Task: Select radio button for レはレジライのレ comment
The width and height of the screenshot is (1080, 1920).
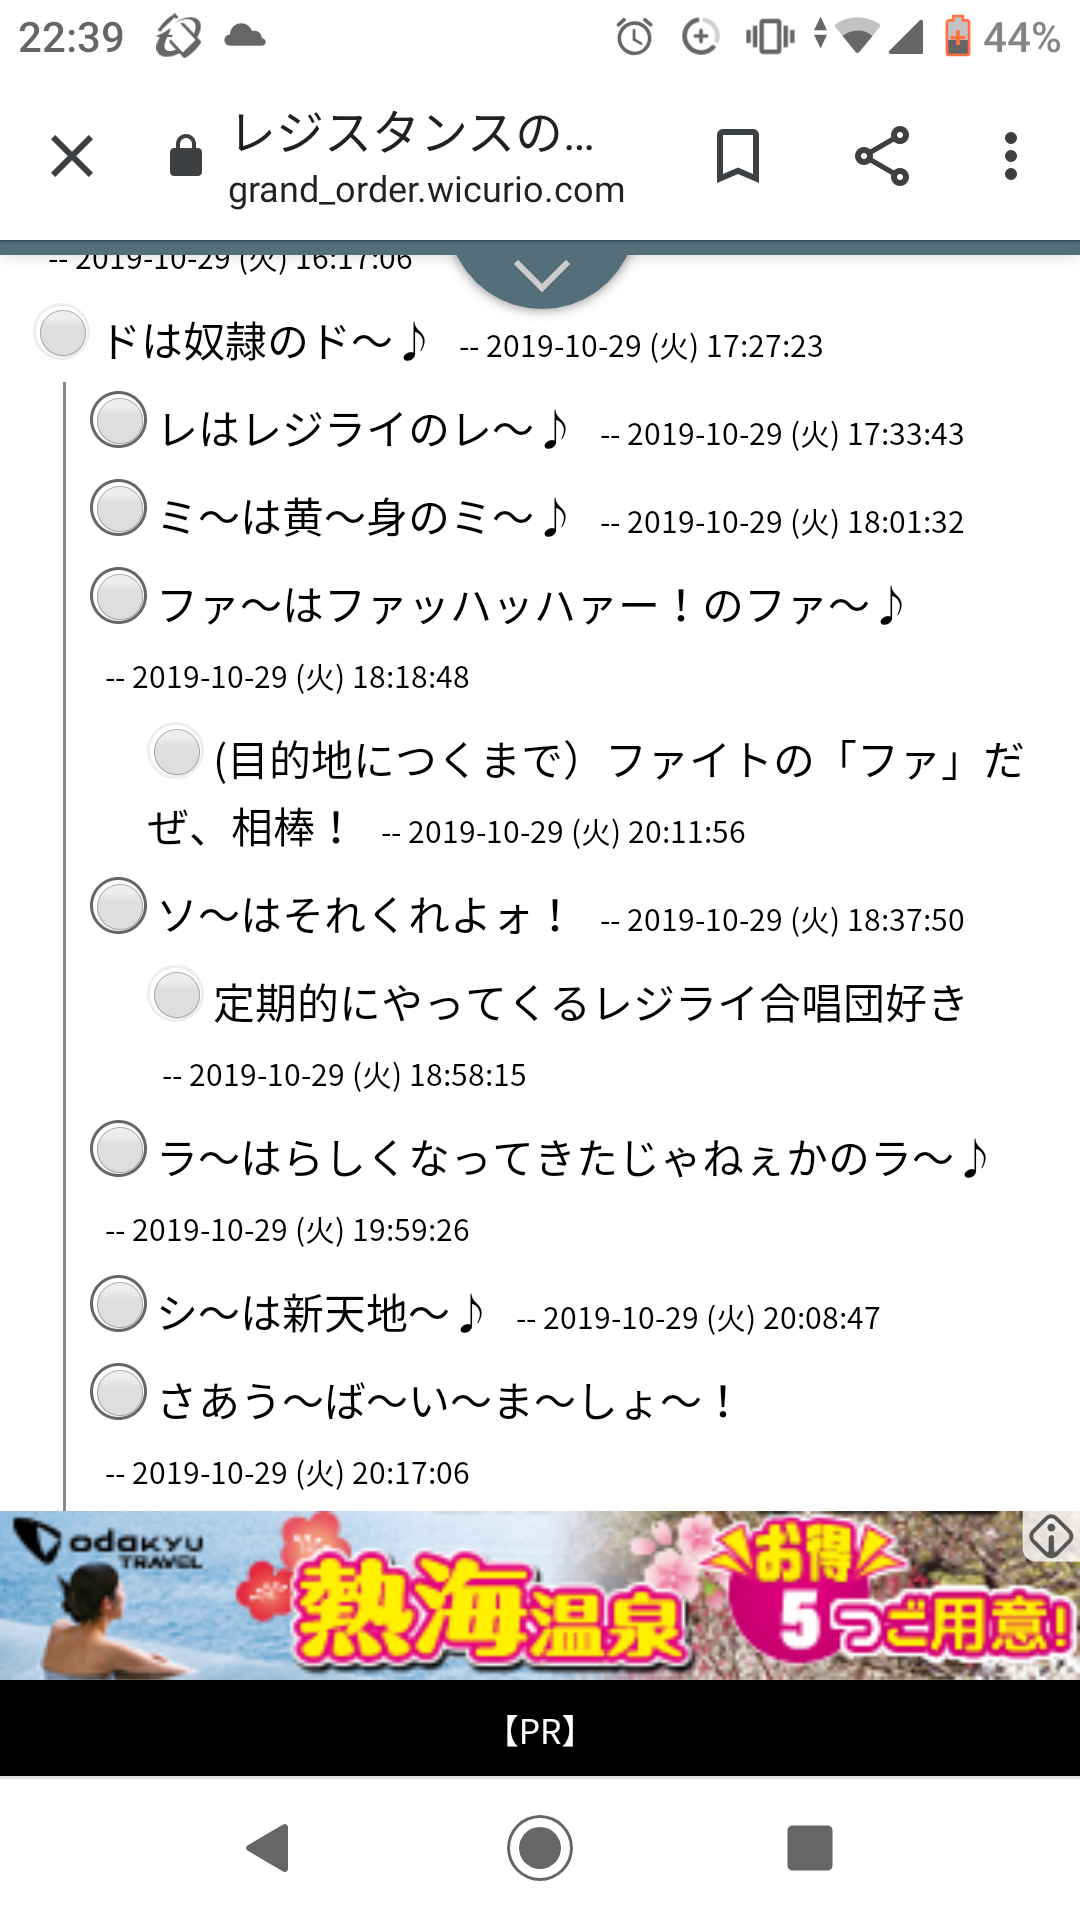Action: tap(119, 420)
